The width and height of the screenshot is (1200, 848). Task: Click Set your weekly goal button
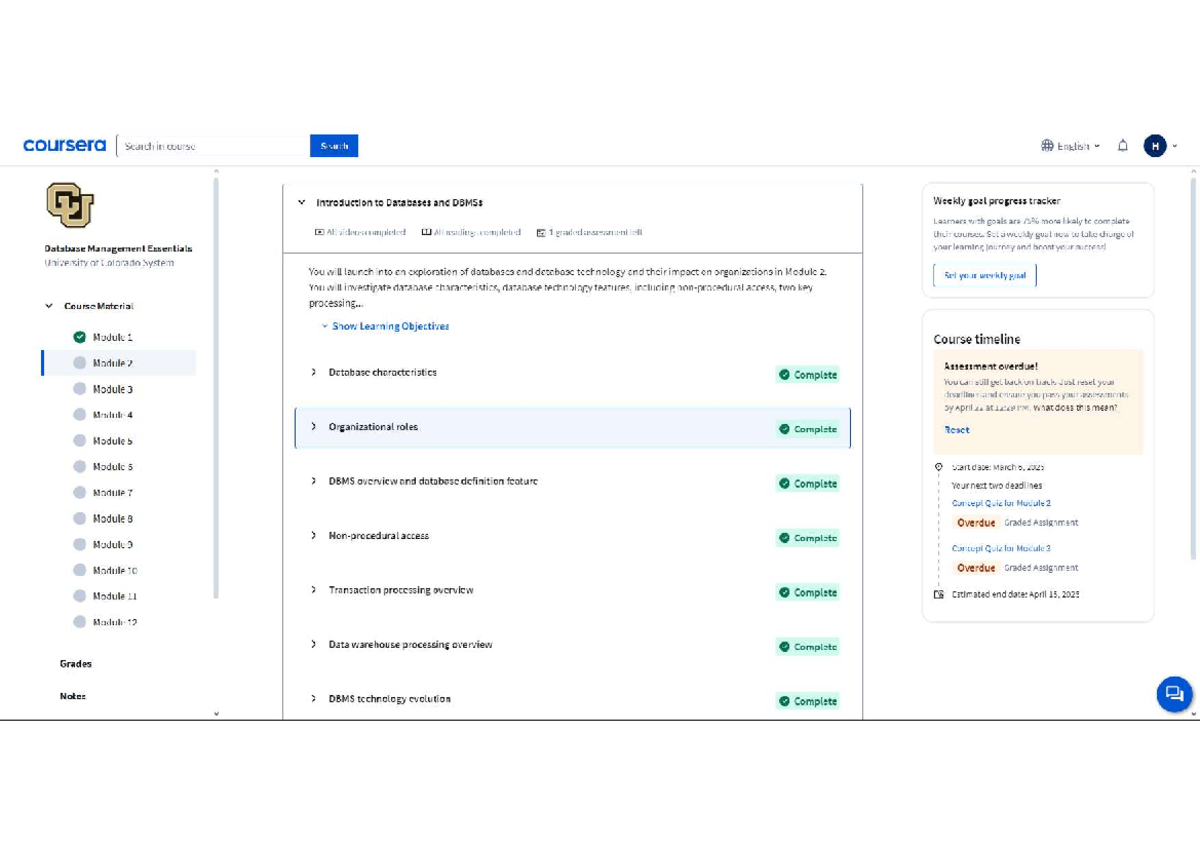point(985,275)
